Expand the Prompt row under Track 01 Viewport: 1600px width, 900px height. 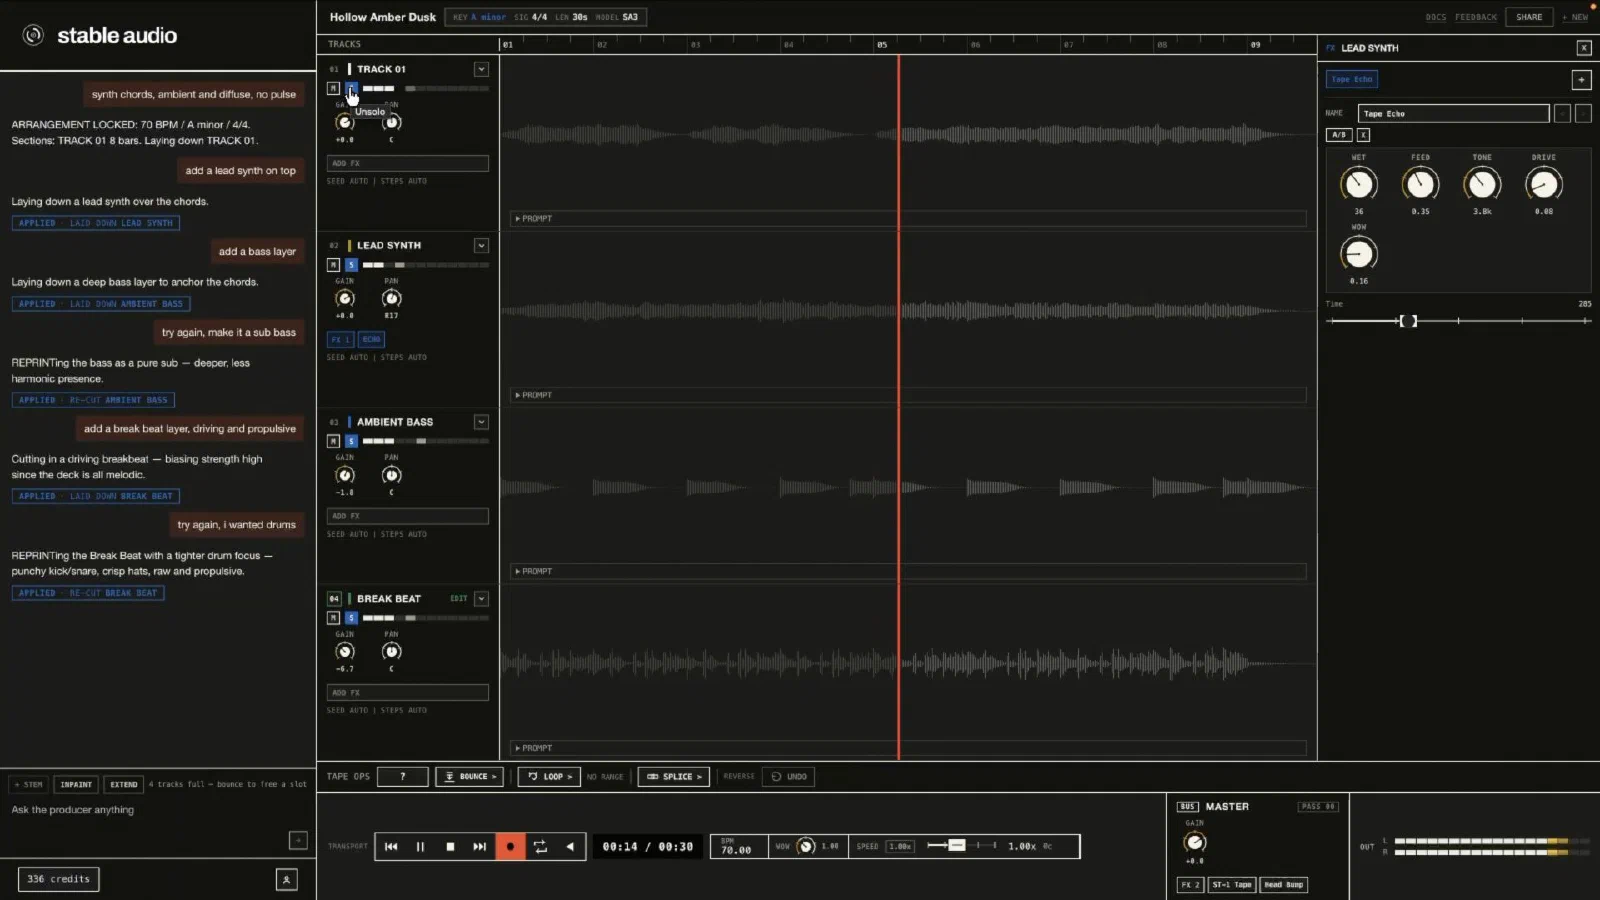(x=908, y=218)
